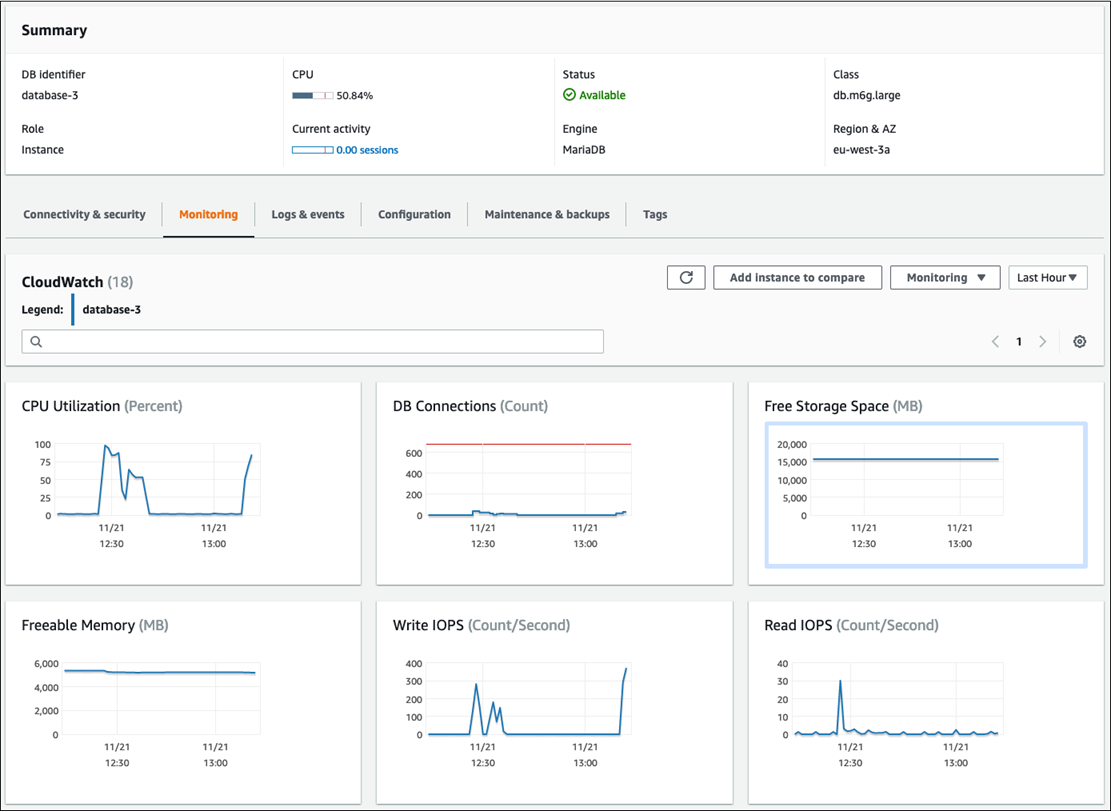
Task: Switch to the Maintenance & backups tab
Action: coord(546,214)
